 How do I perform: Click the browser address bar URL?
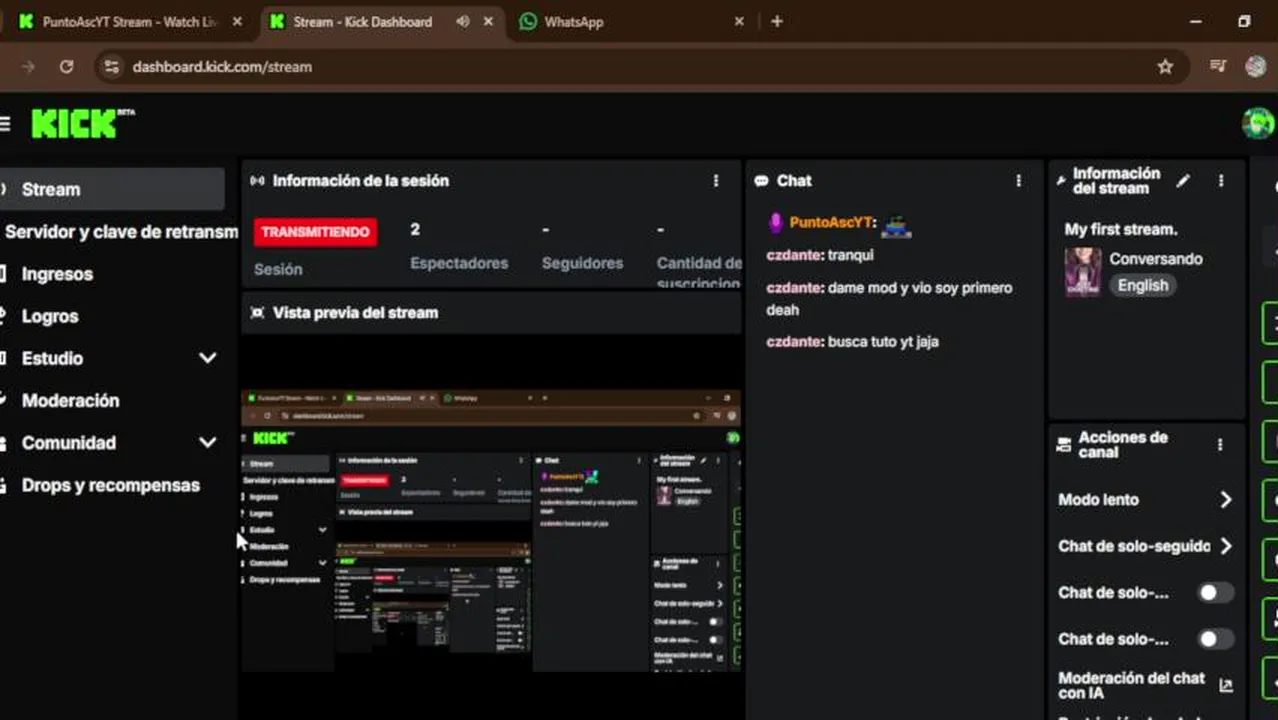pyautogui.click(x=222, y=67)
